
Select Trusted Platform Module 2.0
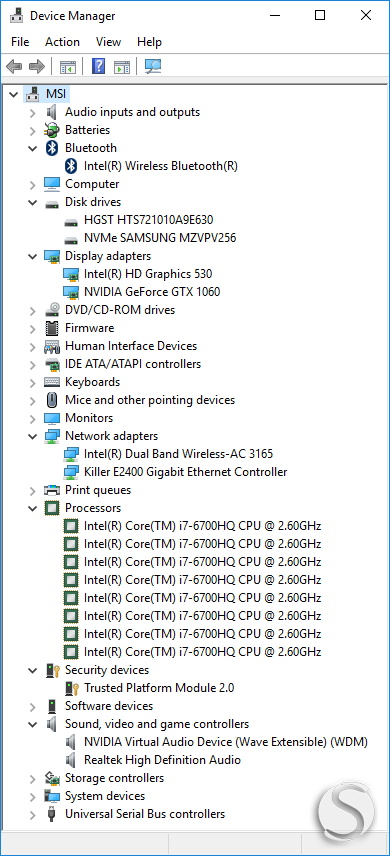[159, 688]
